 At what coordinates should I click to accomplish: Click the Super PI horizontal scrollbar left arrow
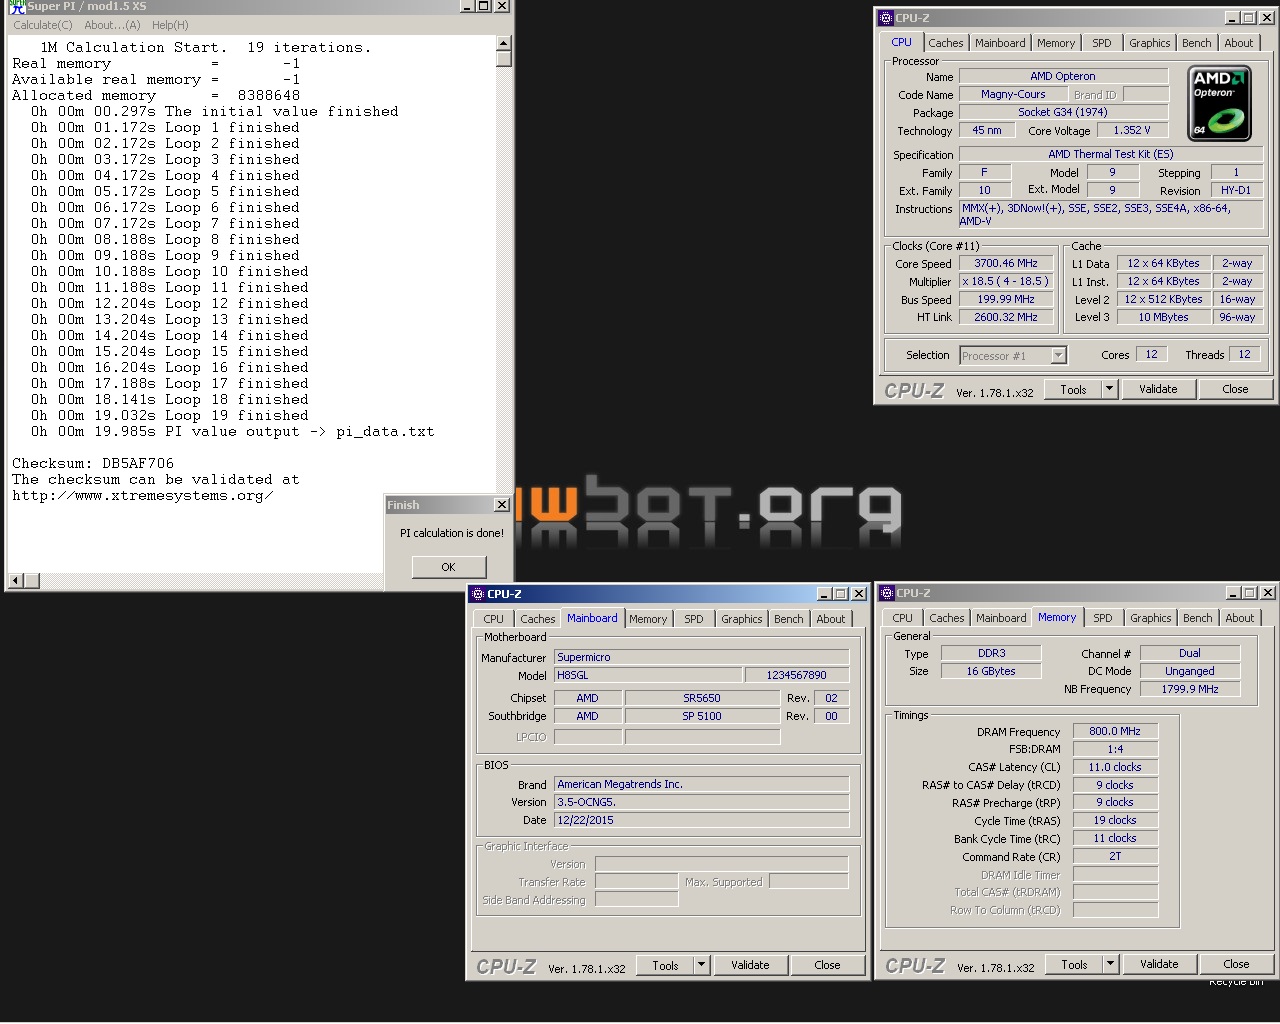pyautogui.click(x=16, y=580)
